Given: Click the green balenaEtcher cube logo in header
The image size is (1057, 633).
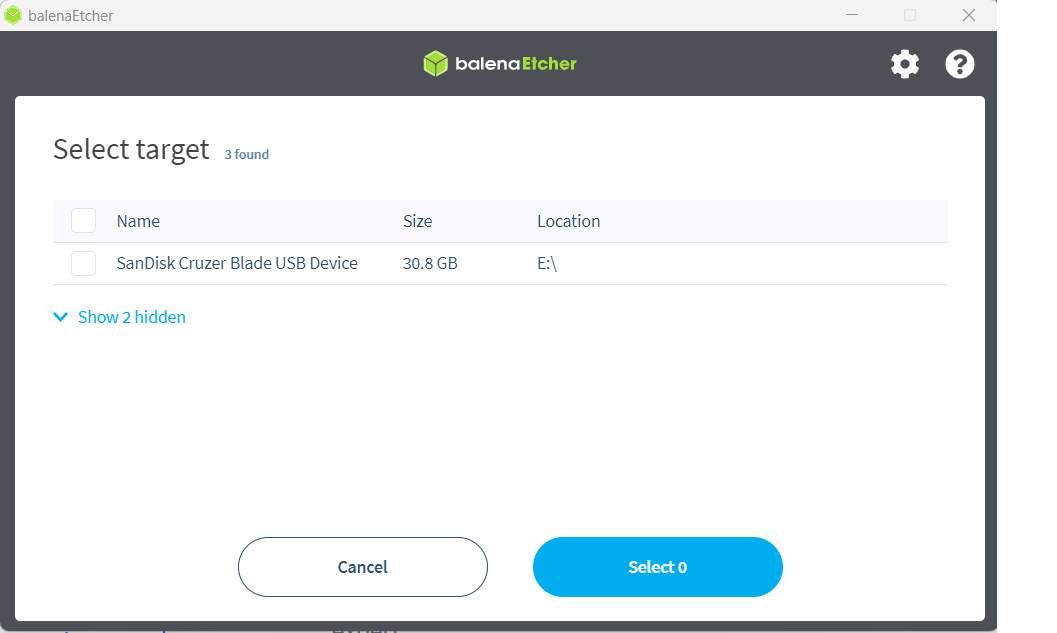Looking at the screenshot, I should pyautogui.click(x=435, y=64).
